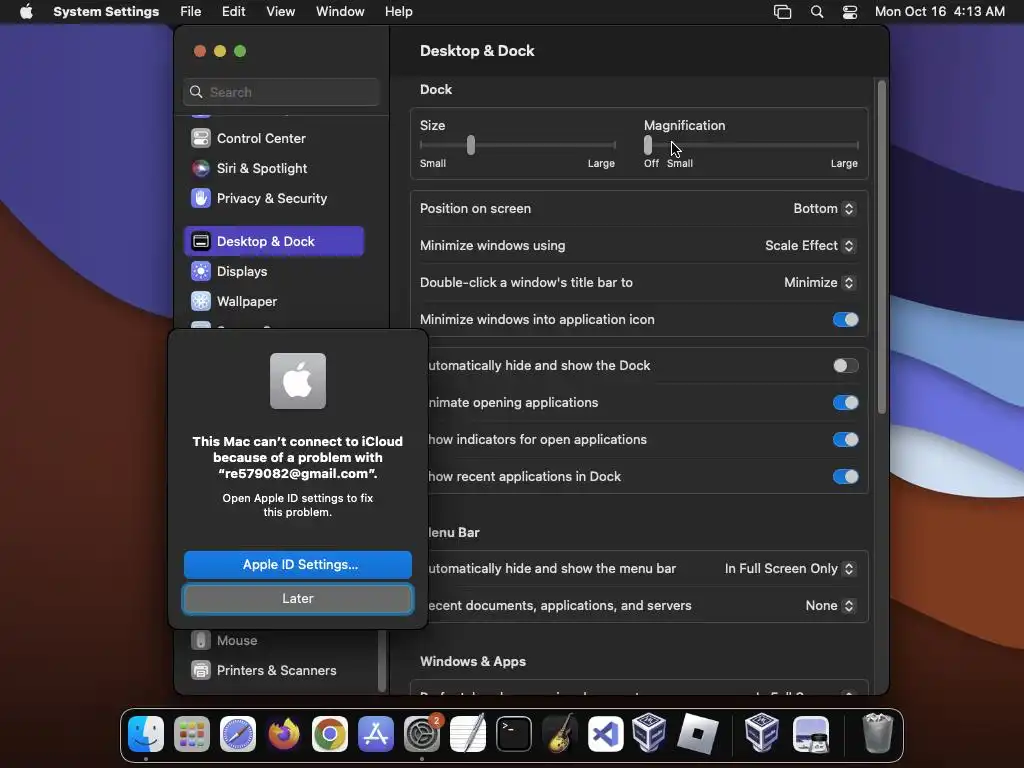The image size is (1024, 768).
Task: Open the Trash in the Dock
Action: pos(877,733)
